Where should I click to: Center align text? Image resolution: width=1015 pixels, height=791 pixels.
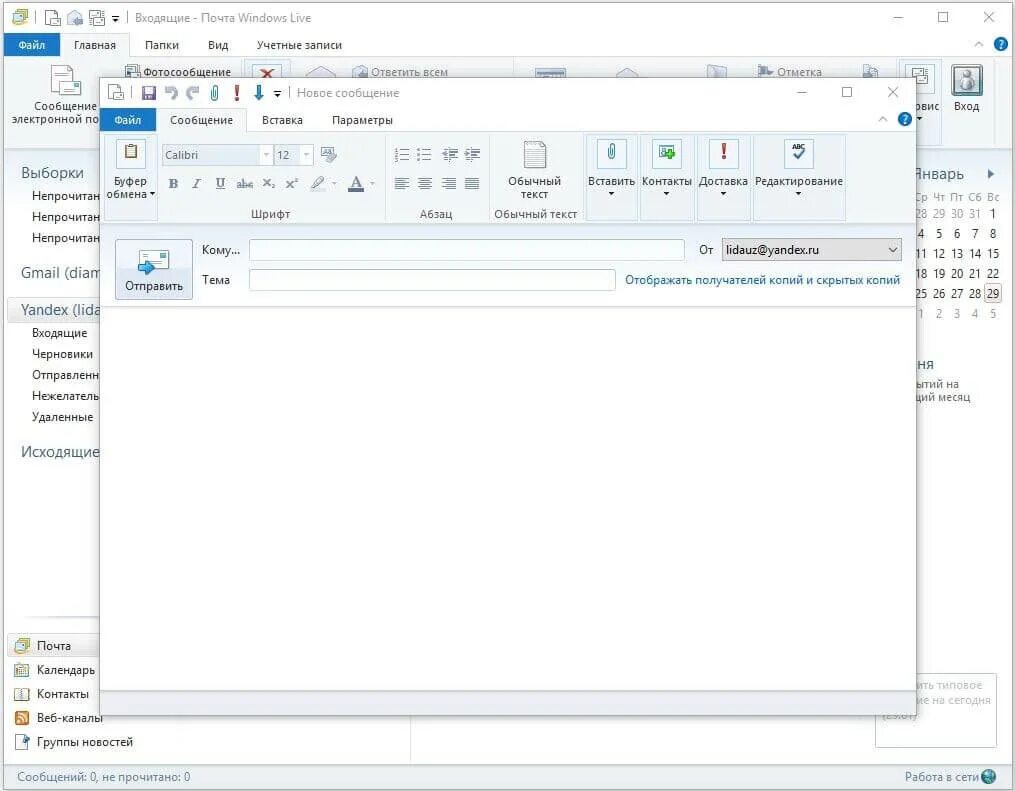point(425,184)
